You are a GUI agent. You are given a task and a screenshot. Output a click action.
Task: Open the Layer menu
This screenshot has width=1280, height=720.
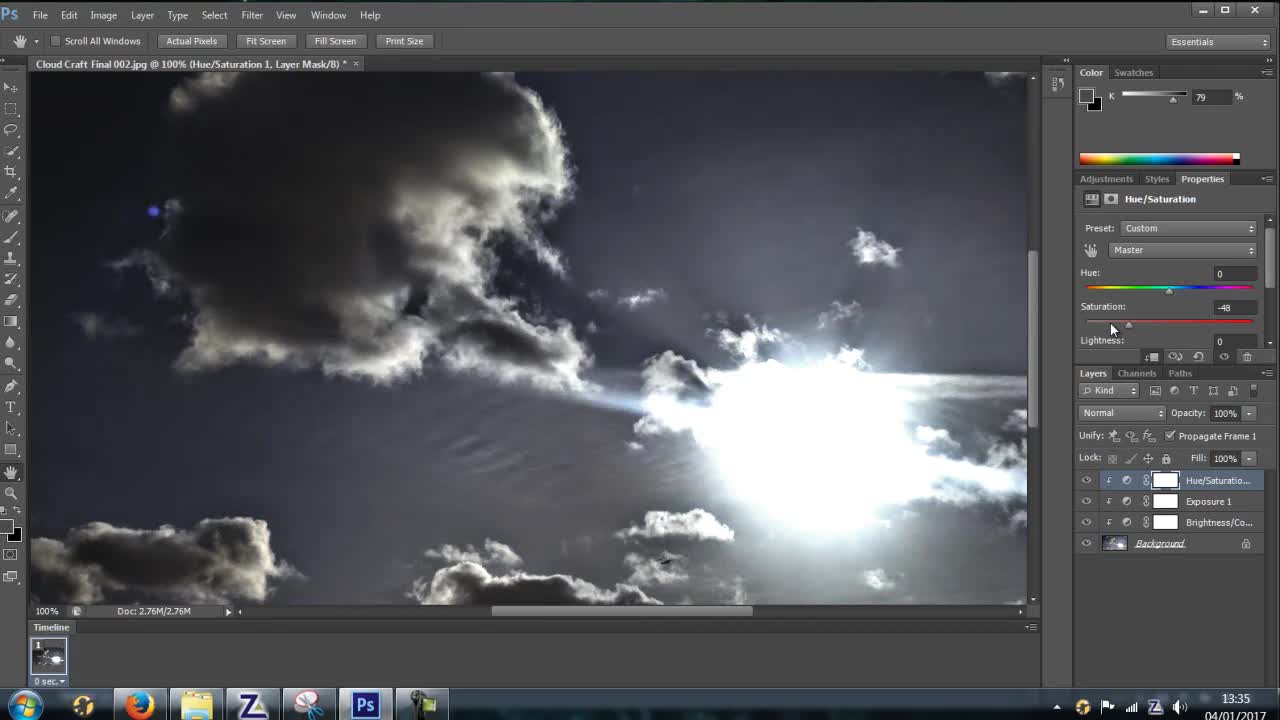coord(142,15)
